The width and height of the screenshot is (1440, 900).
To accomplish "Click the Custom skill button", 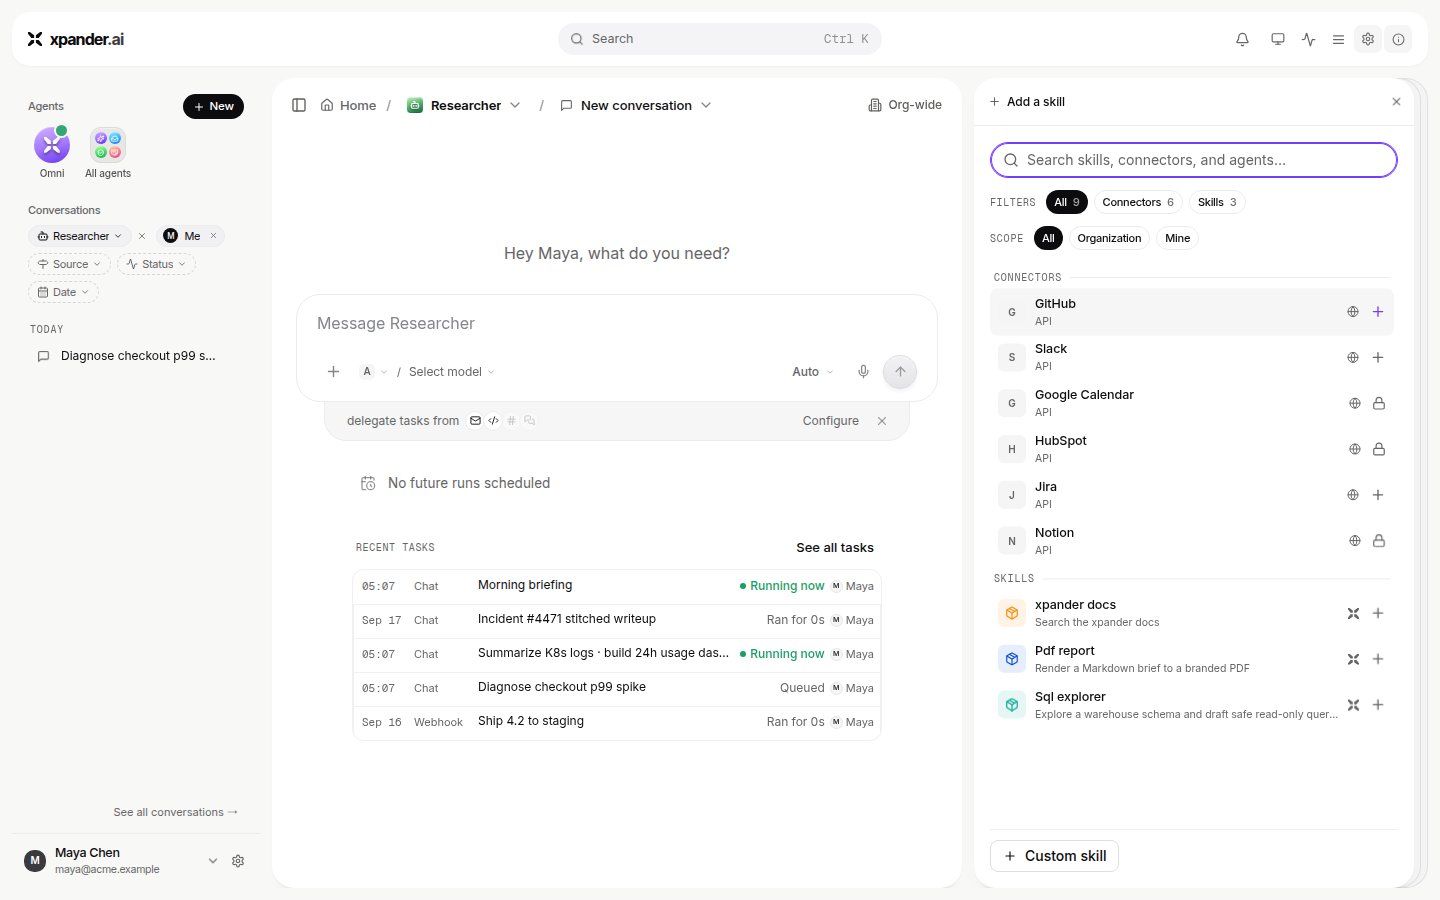I will tap(1054, 856).
